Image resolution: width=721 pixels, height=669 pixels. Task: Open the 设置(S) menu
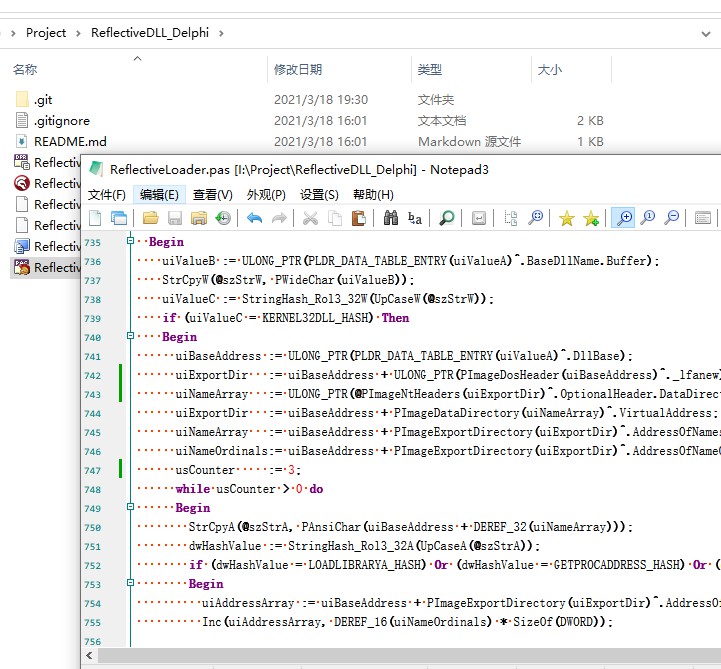319,194
